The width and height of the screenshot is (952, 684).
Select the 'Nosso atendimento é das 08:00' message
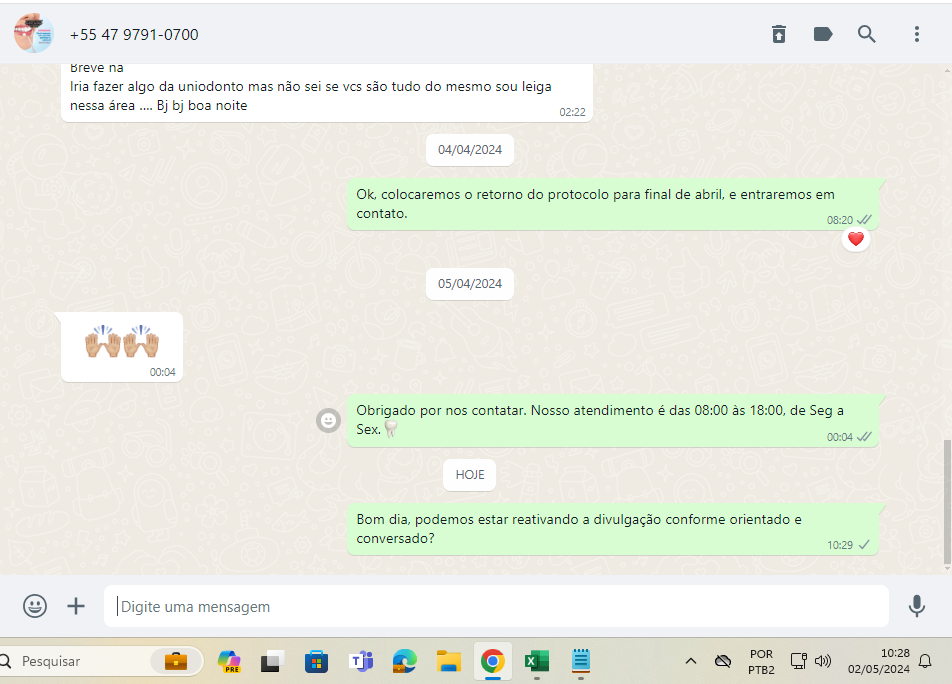coord(613,420)
